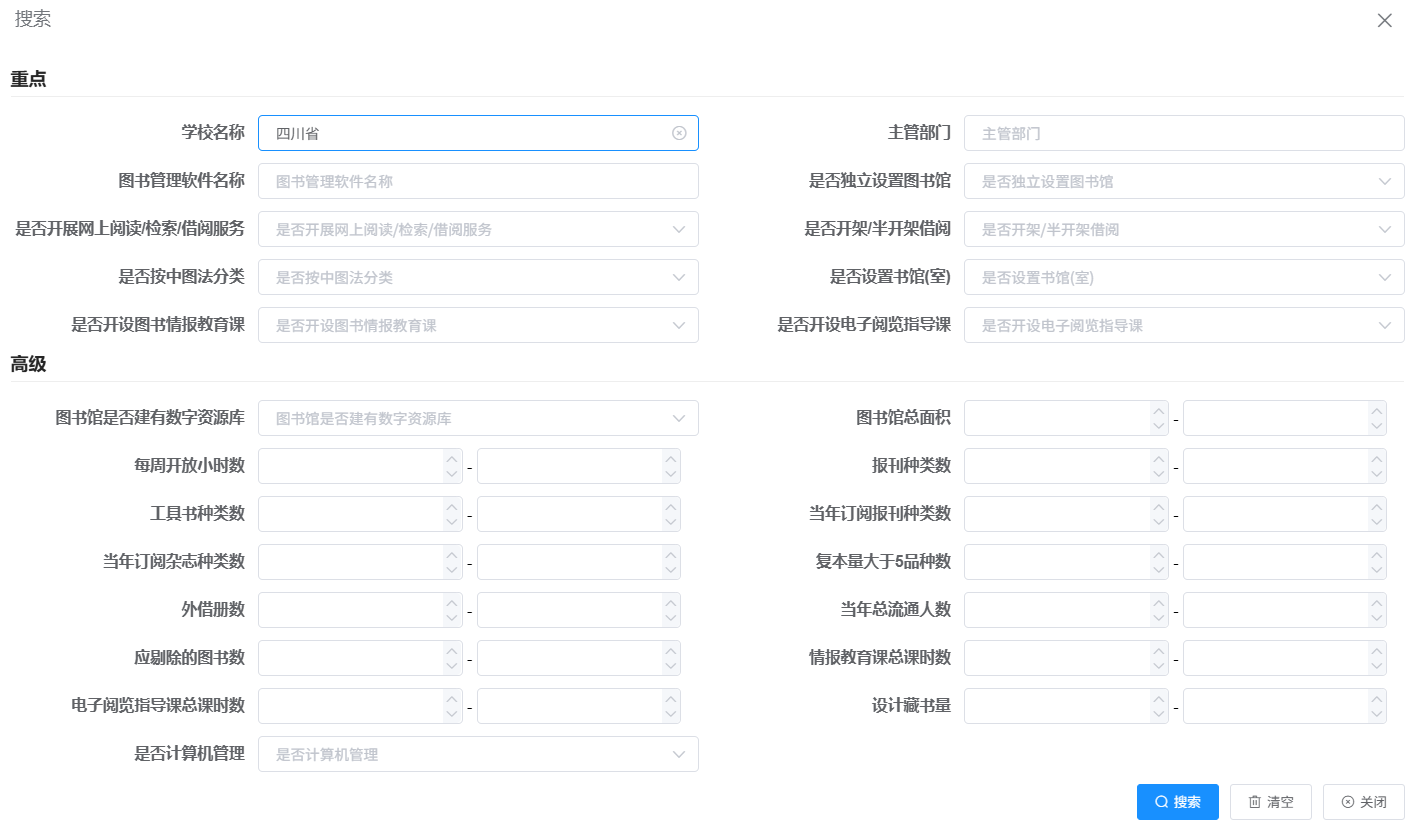The height and width of the screenshot is (828, 1415).
Task: Click the 主管部门 input field
Action: pyautogui.click(x=1183, y=133)
